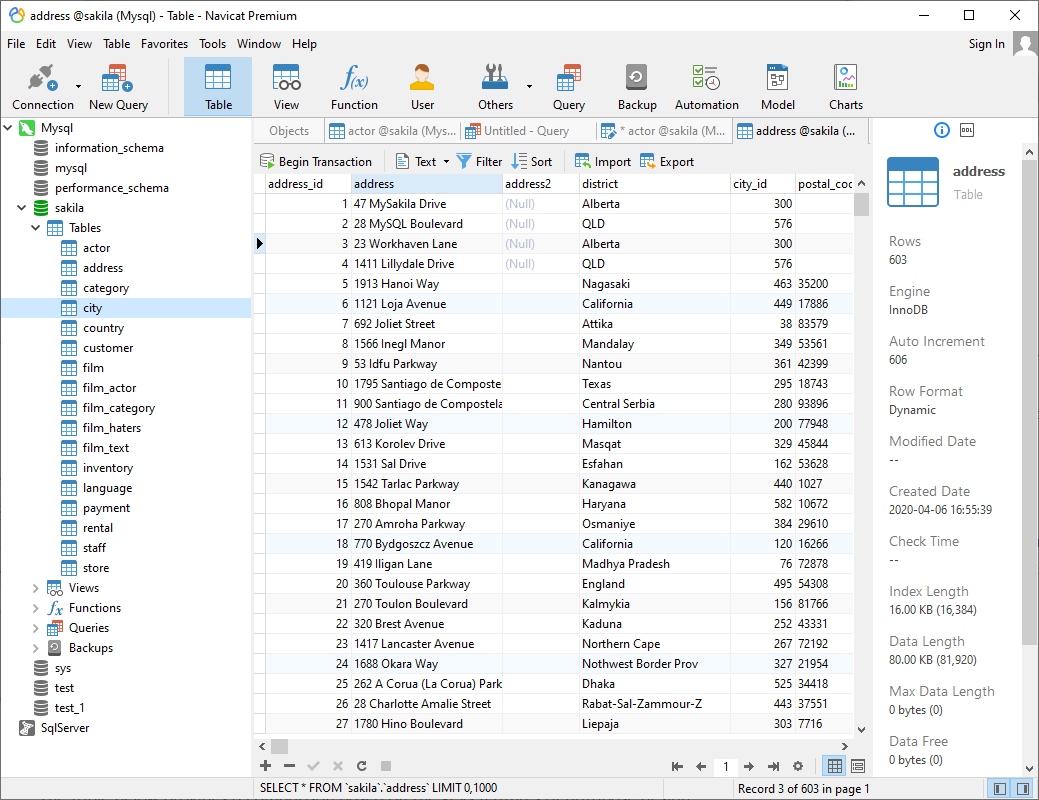The width and height of the screenshot is (1039, 800).
Task: Click the Filter button
Action: (480, 162)
